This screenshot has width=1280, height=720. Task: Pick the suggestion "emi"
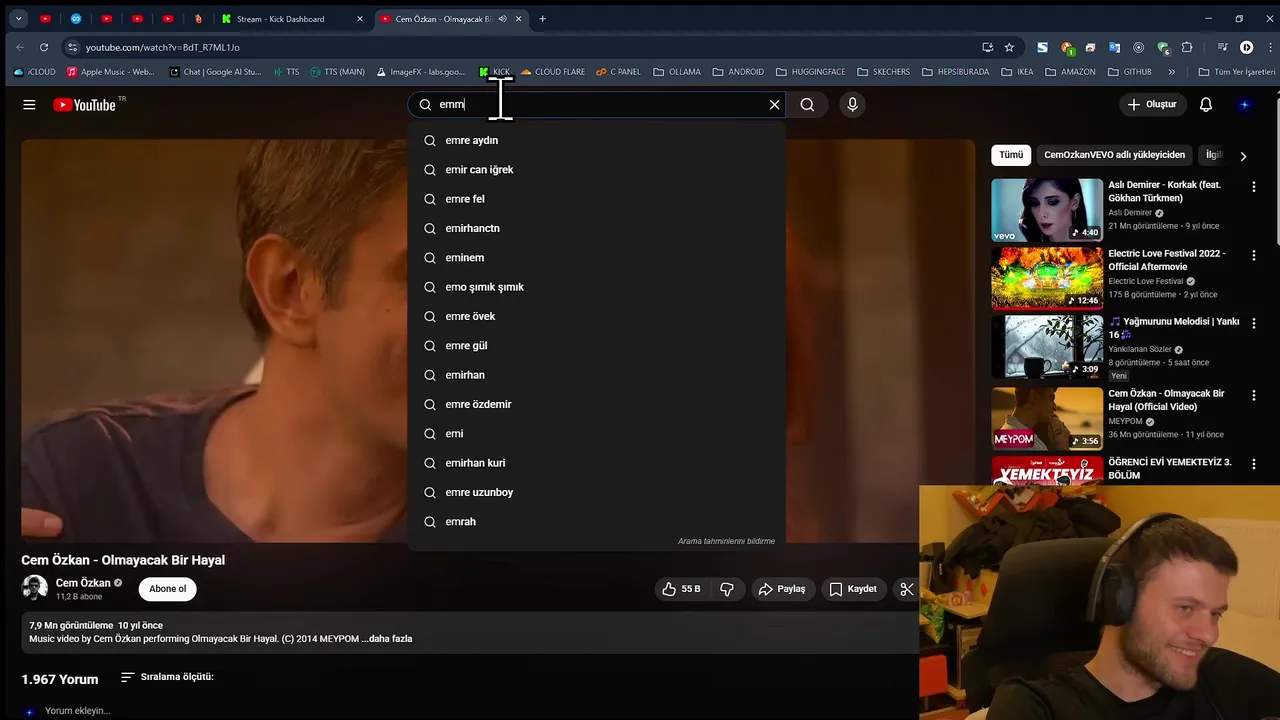(x=596, y=434)
